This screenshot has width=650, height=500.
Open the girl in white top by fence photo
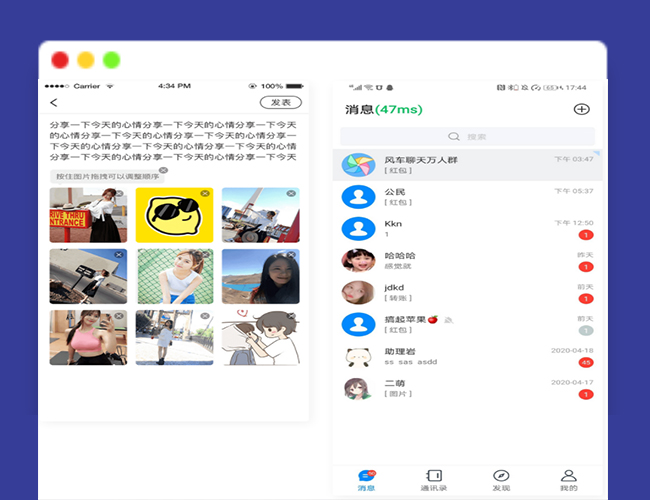175,276
